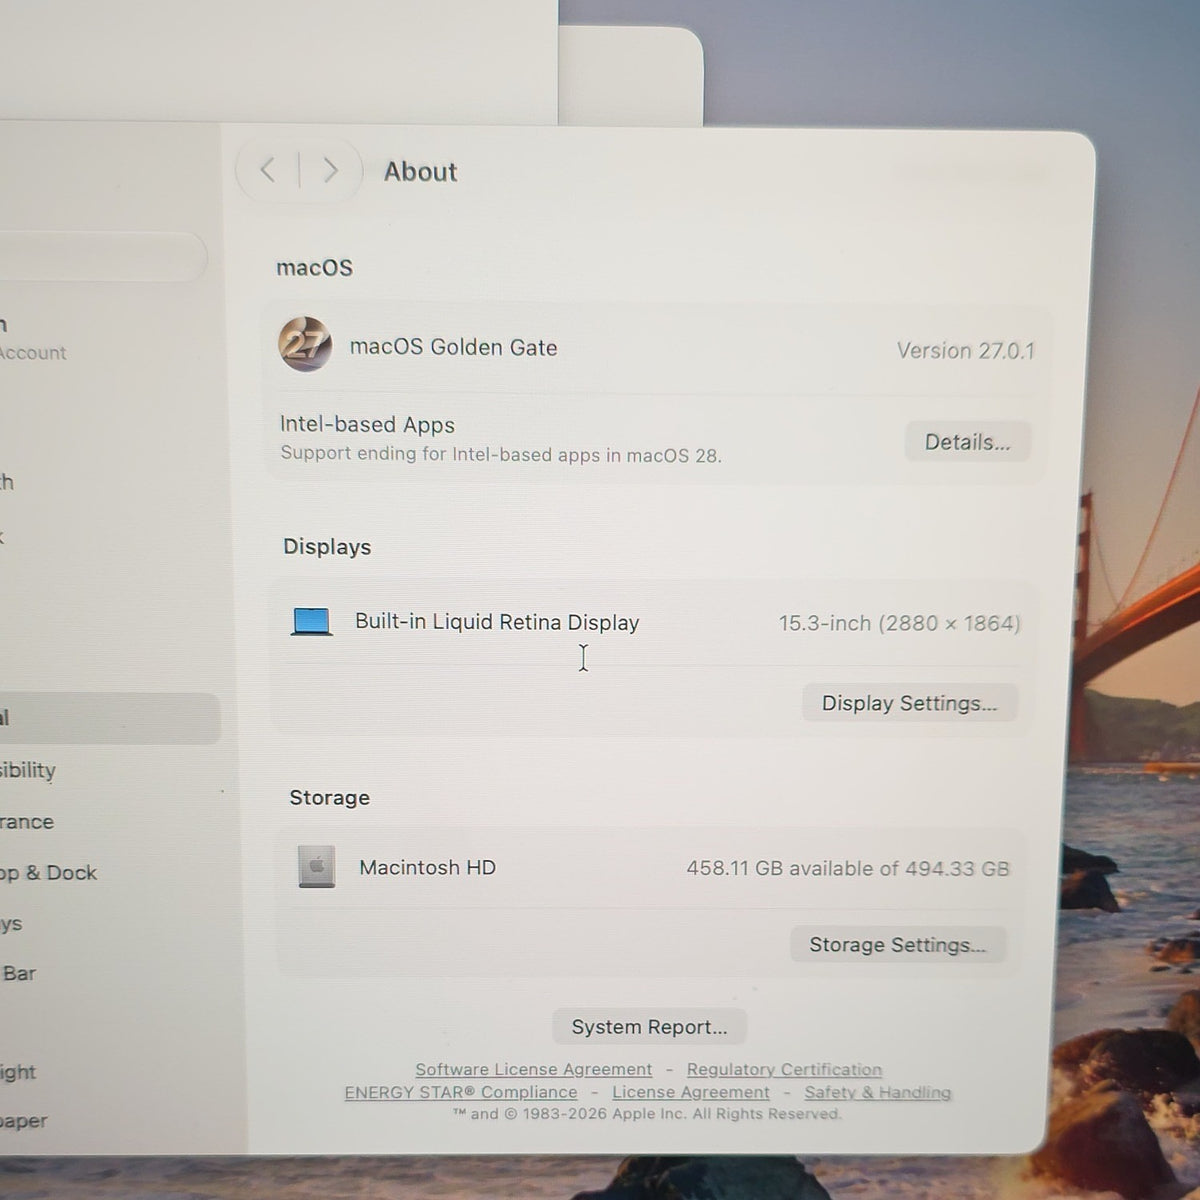
Task: Click the Version 27.0.1 text
Action: (965, 350)
